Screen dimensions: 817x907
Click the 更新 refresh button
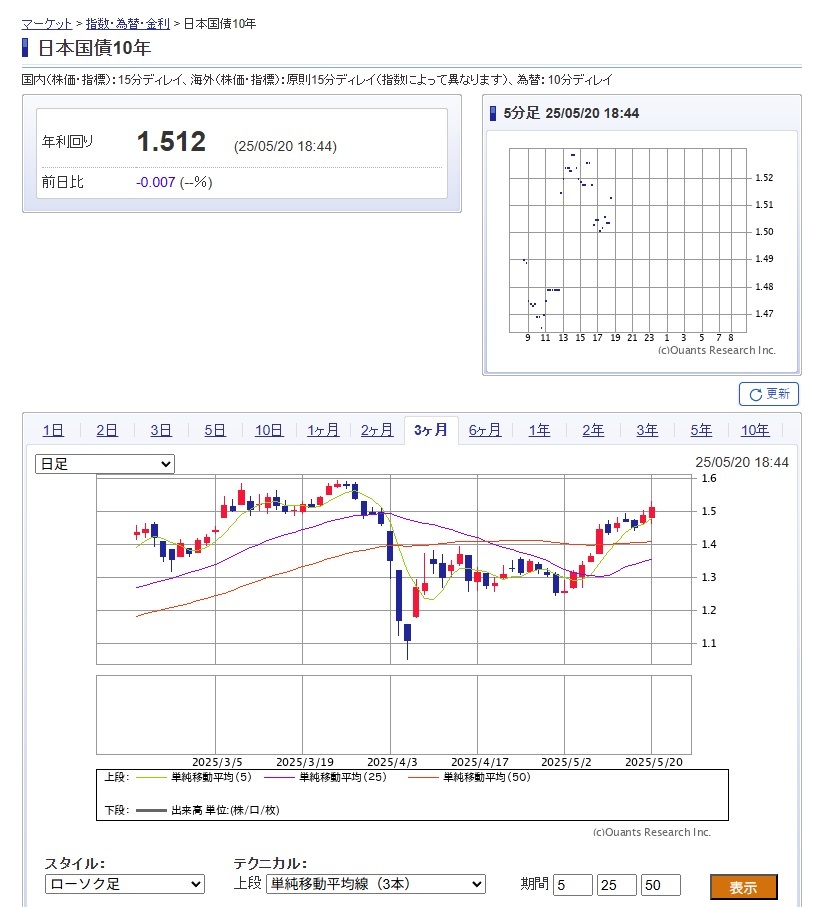click(769, 394)
